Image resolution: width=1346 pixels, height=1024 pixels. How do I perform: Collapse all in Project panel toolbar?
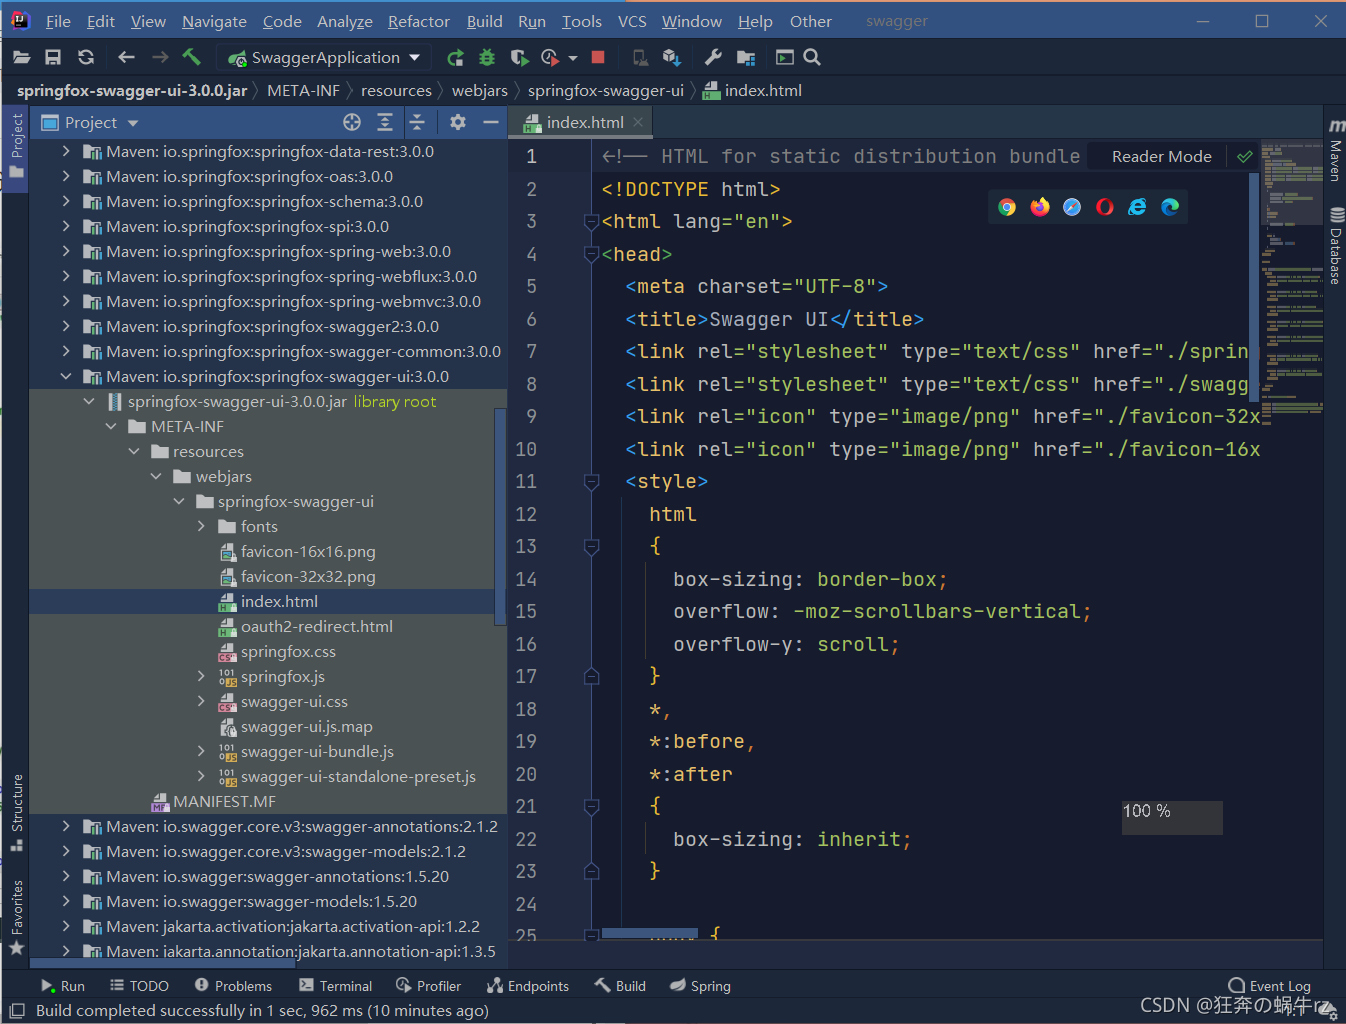point(417,122)
